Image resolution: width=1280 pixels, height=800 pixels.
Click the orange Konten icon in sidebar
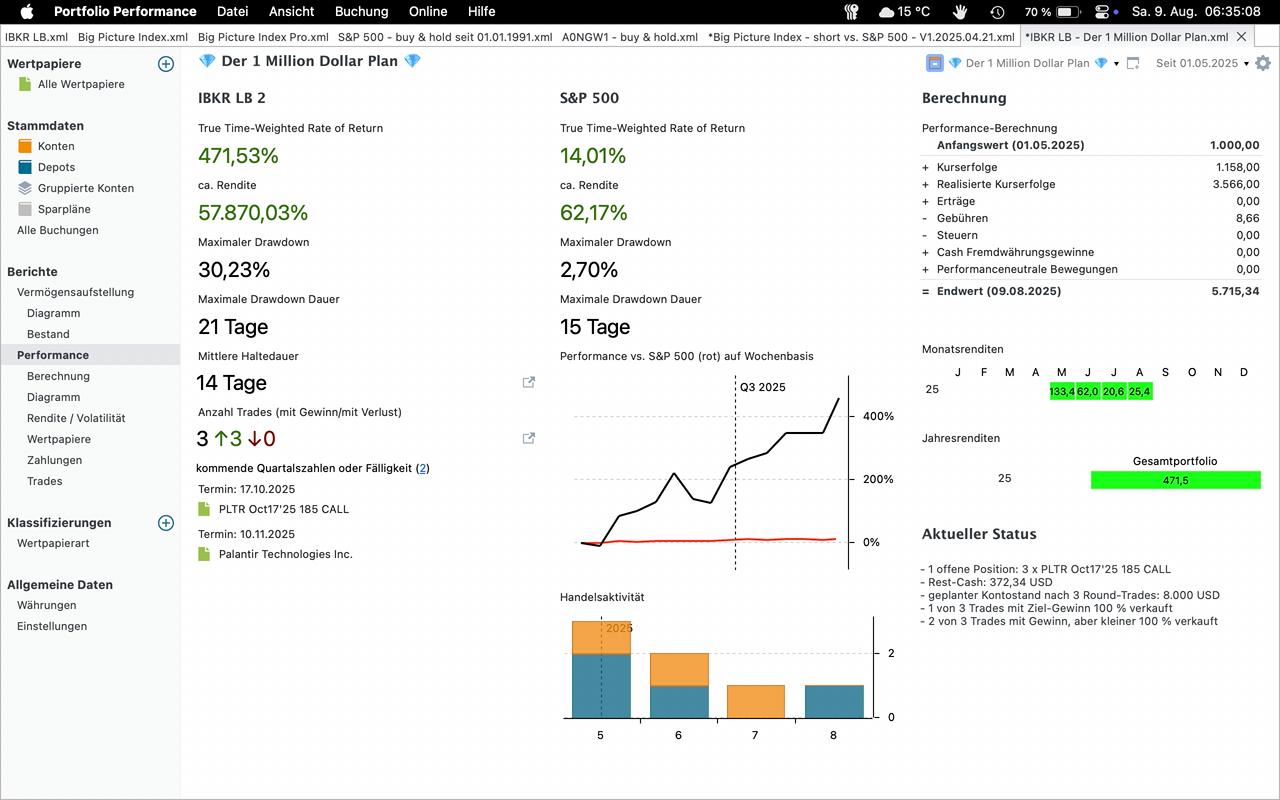click(x=25, y=146)
